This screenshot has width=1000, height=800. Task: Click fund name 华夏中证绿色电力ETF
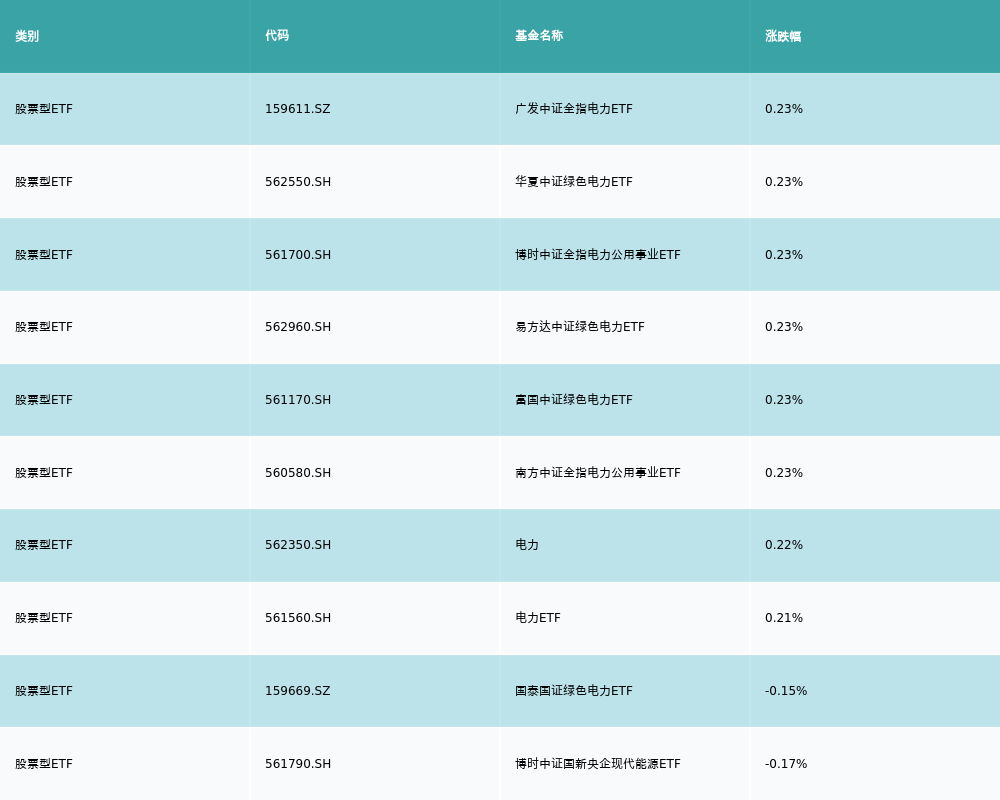574,182
